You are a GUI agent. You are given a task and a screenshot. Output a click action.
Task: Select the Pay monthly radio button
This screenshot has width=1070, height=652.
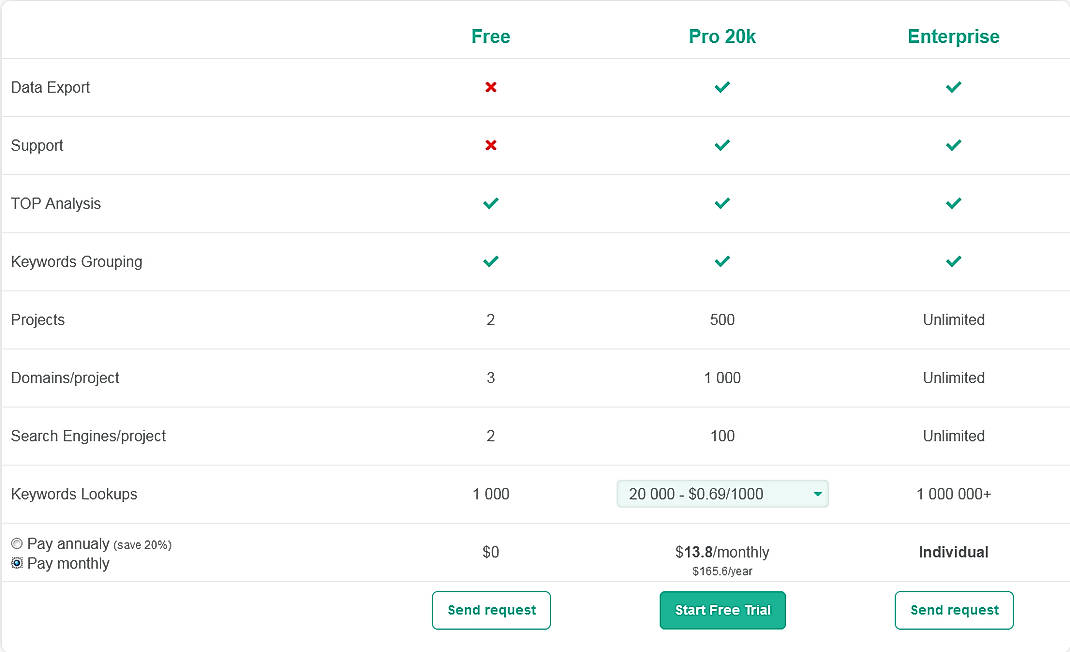[x=16, y=563]
